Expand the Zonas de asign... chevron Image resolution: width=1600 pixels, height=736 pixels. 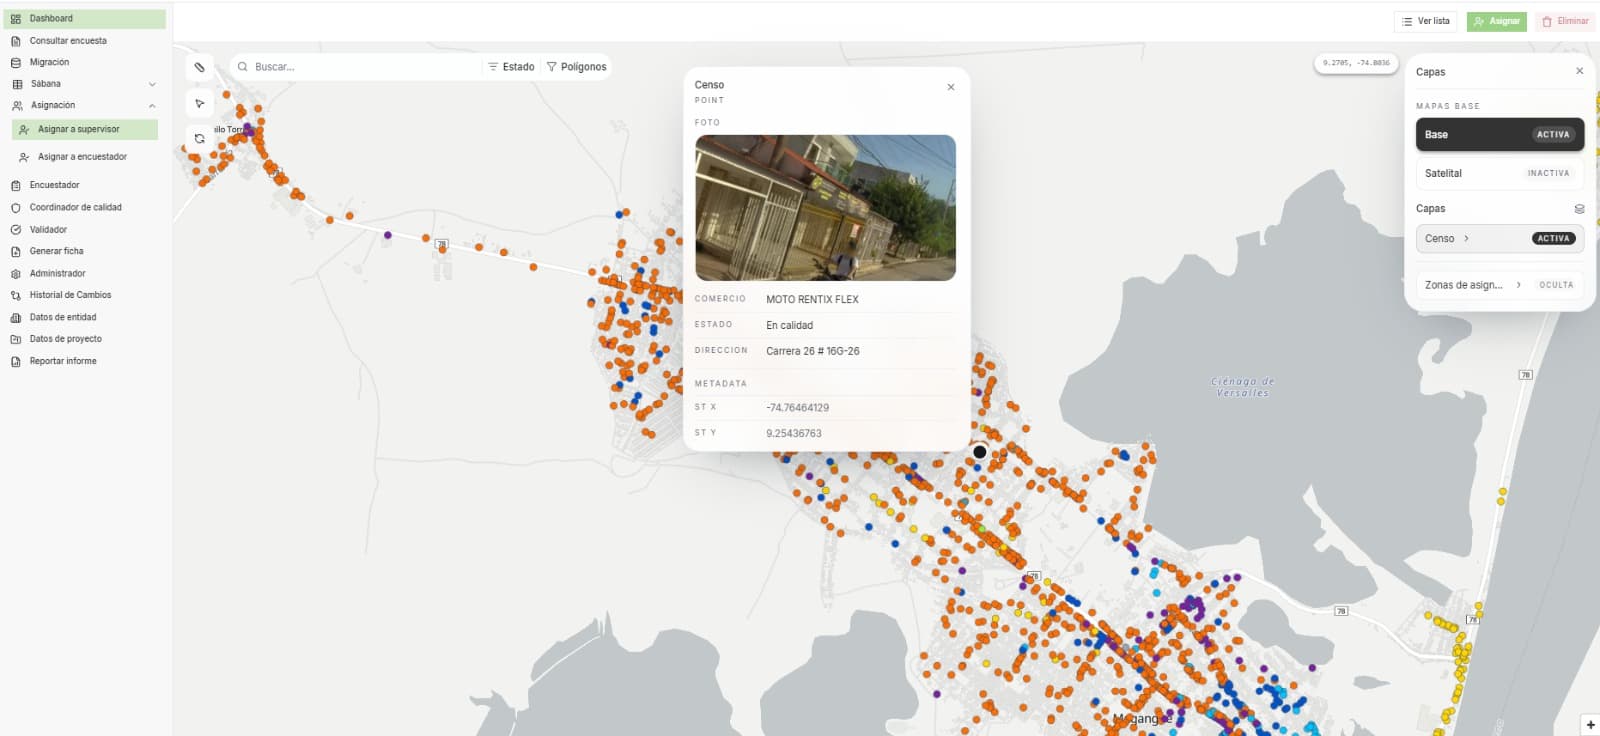pos(1519,285)
